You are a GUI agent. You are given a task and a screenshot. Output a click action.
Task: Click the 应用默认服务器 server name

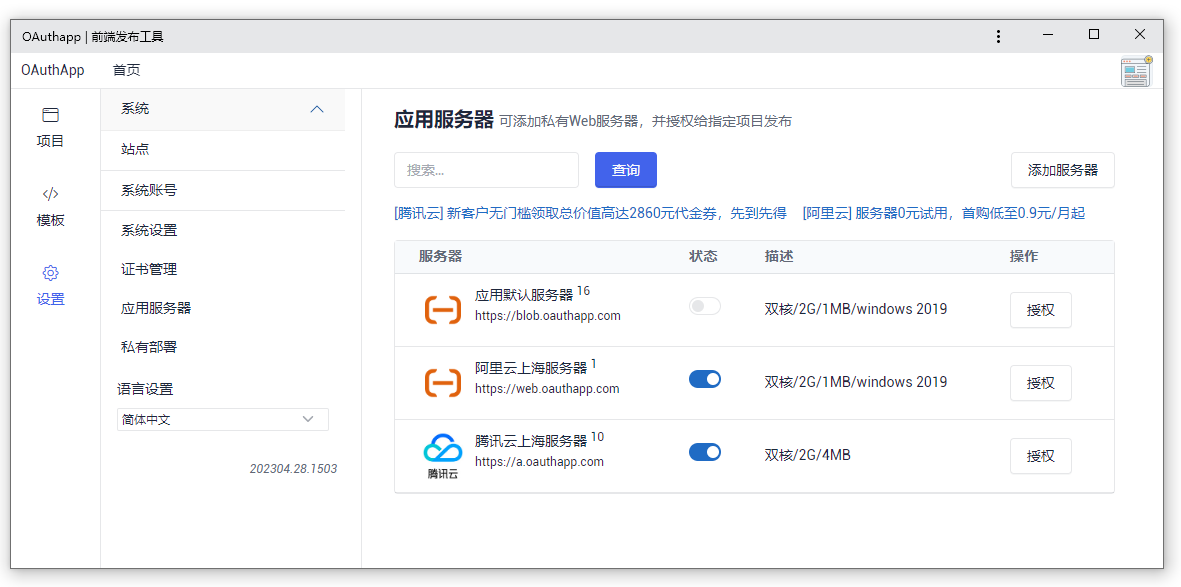coord(524,295)
